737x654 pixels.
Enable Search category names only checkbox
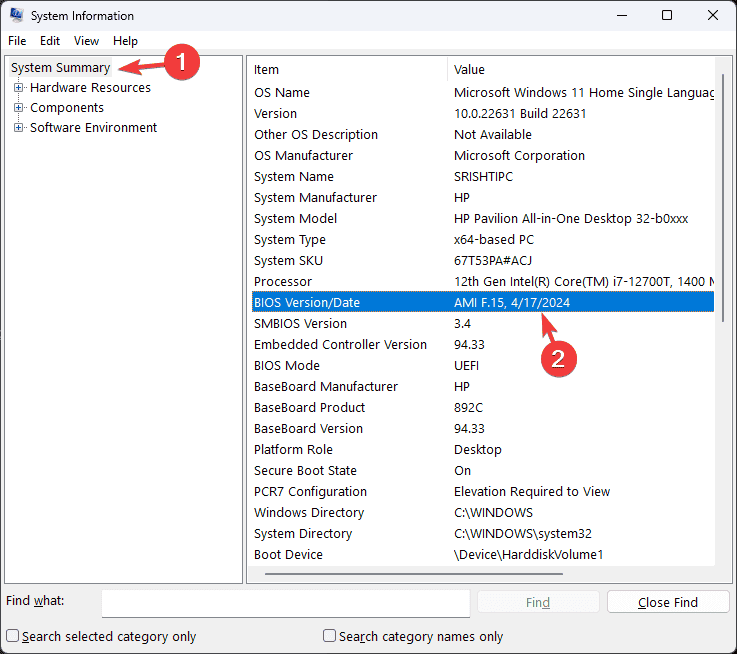(329, 636)
